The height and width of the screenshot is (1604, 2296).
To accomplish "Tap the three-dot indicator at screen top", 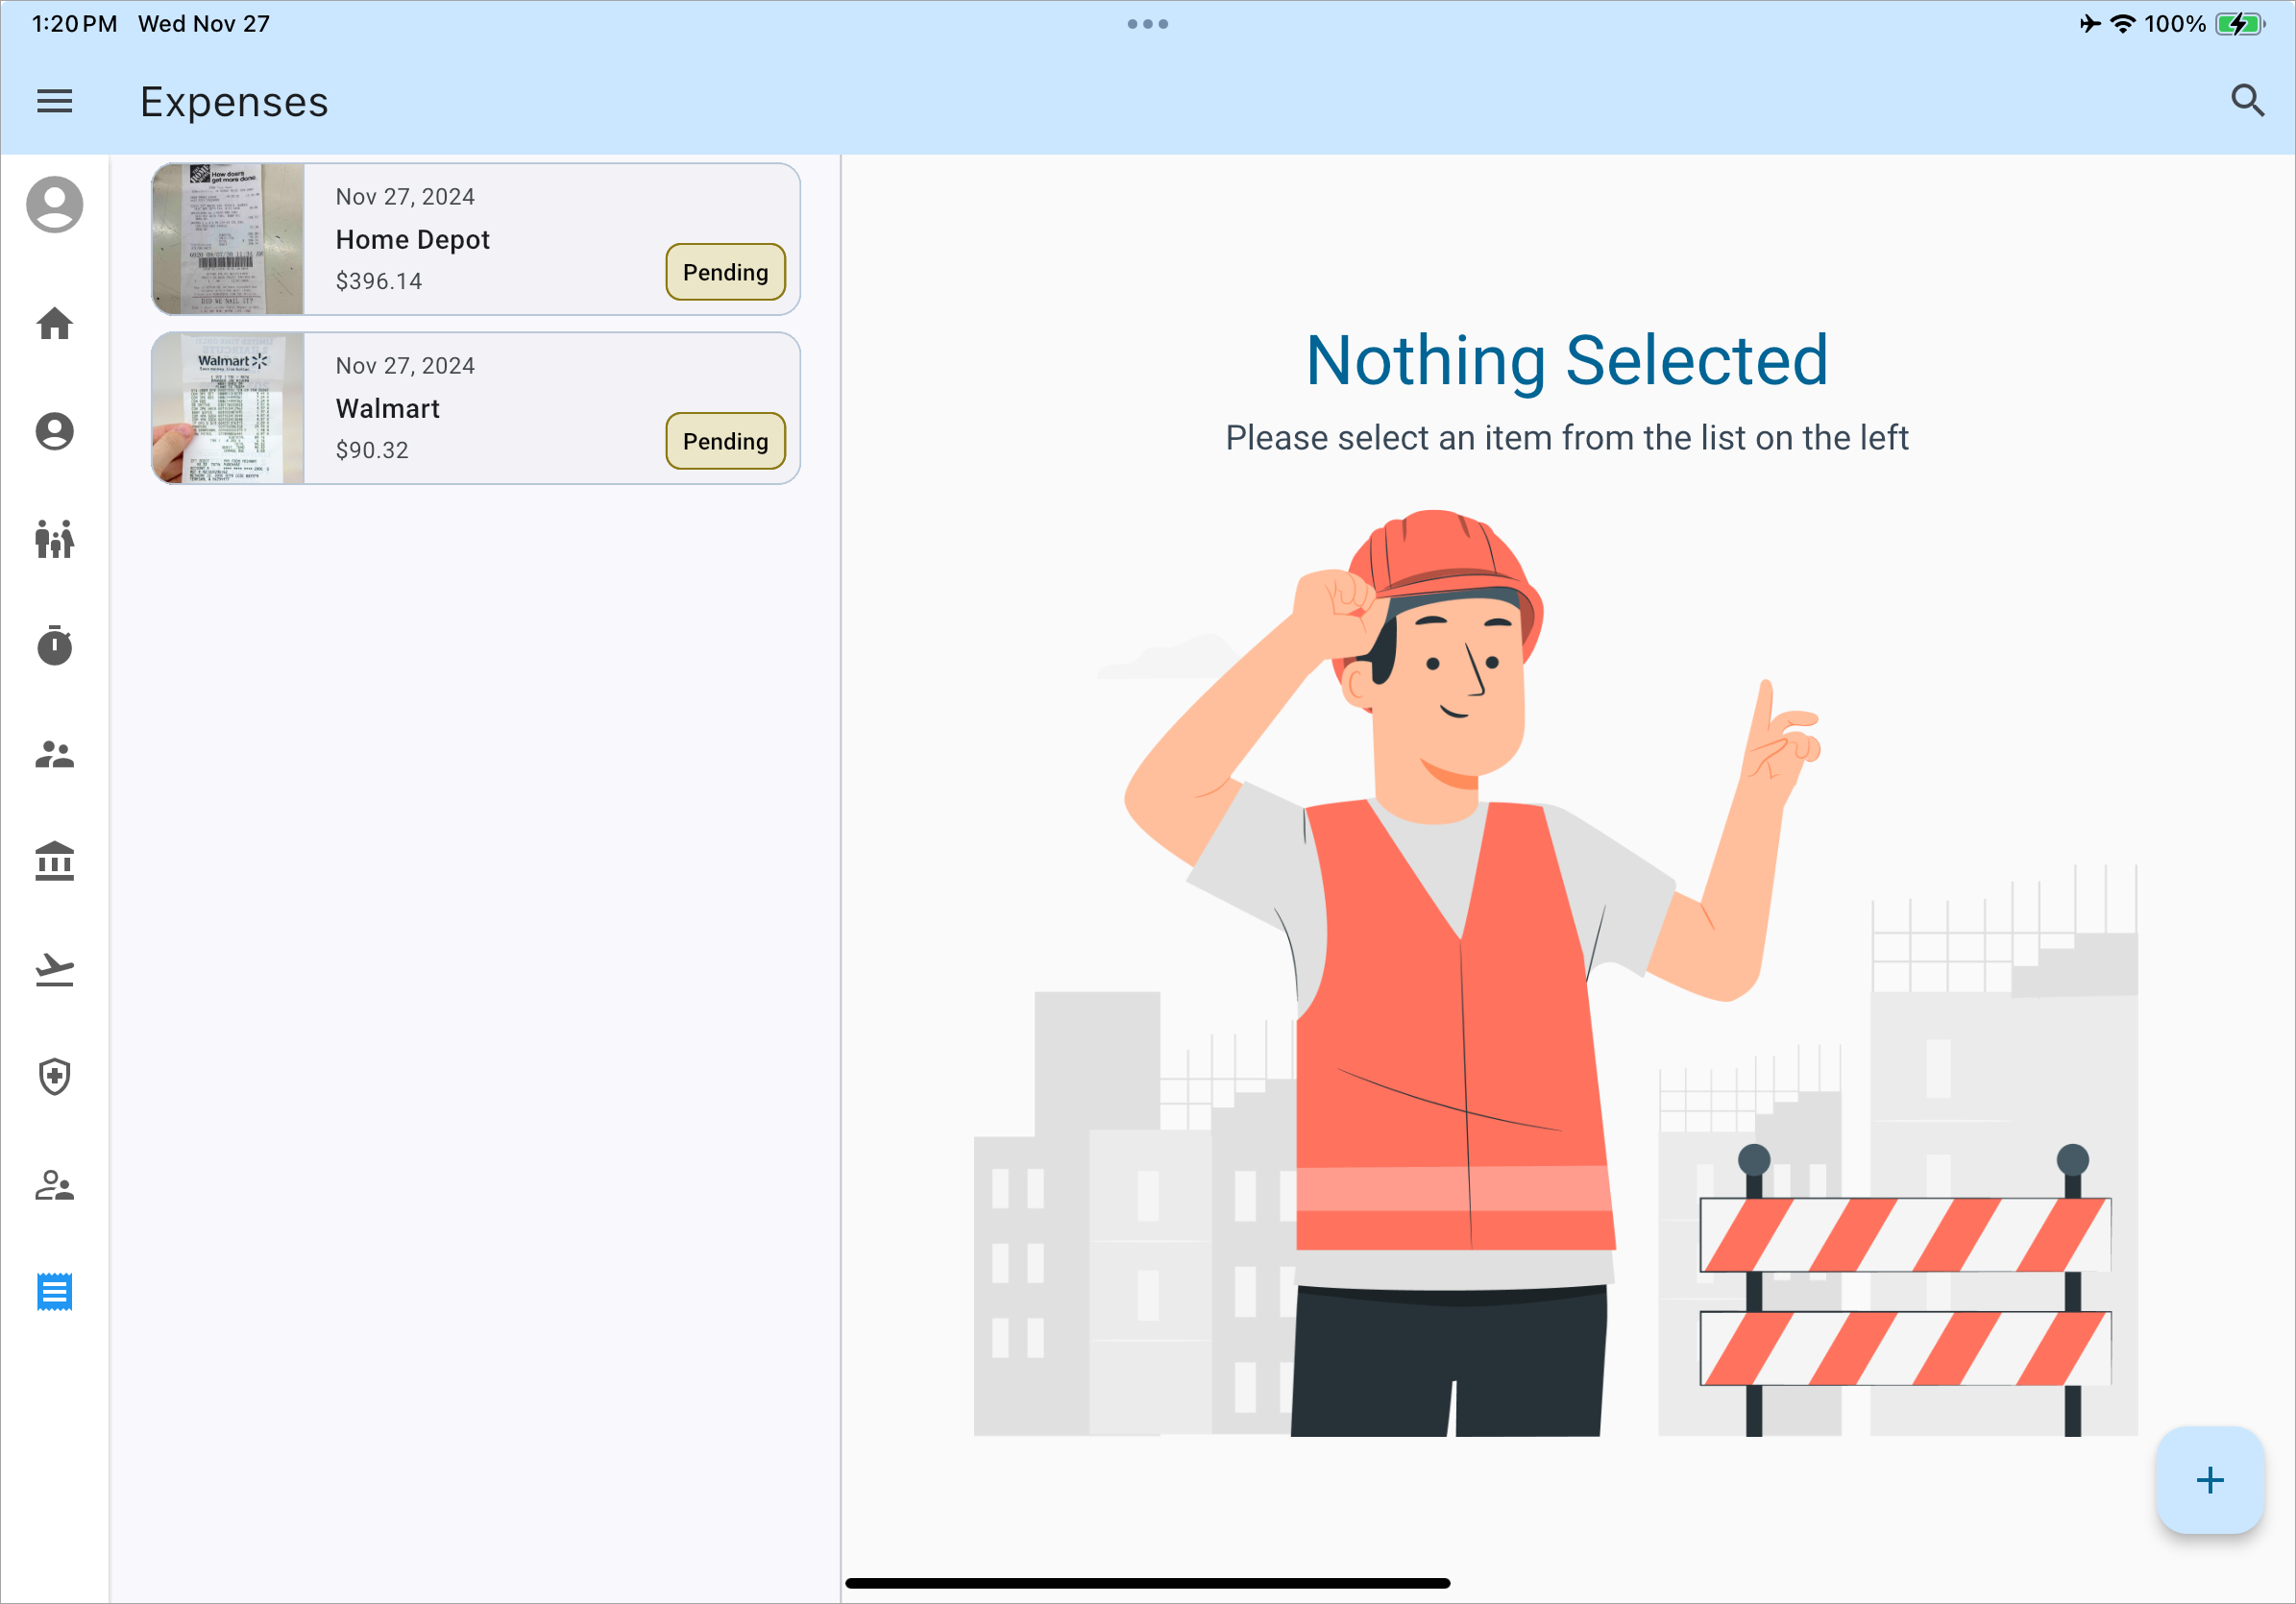I will pos(1148,23).
